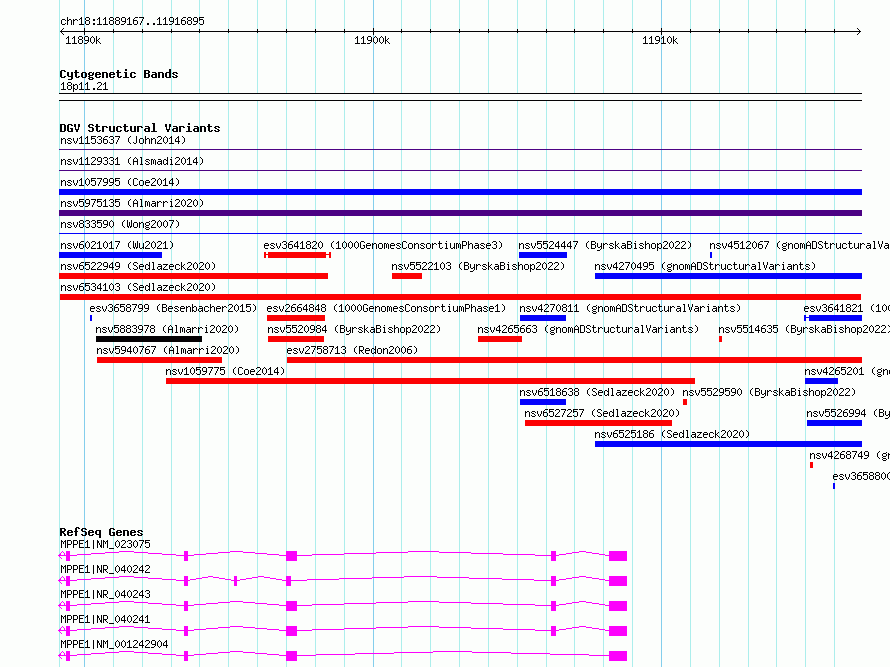Open the nsv6021017 (Wu2021) variant
This screenshot has width=890, height=667.
tap(117, 245)
